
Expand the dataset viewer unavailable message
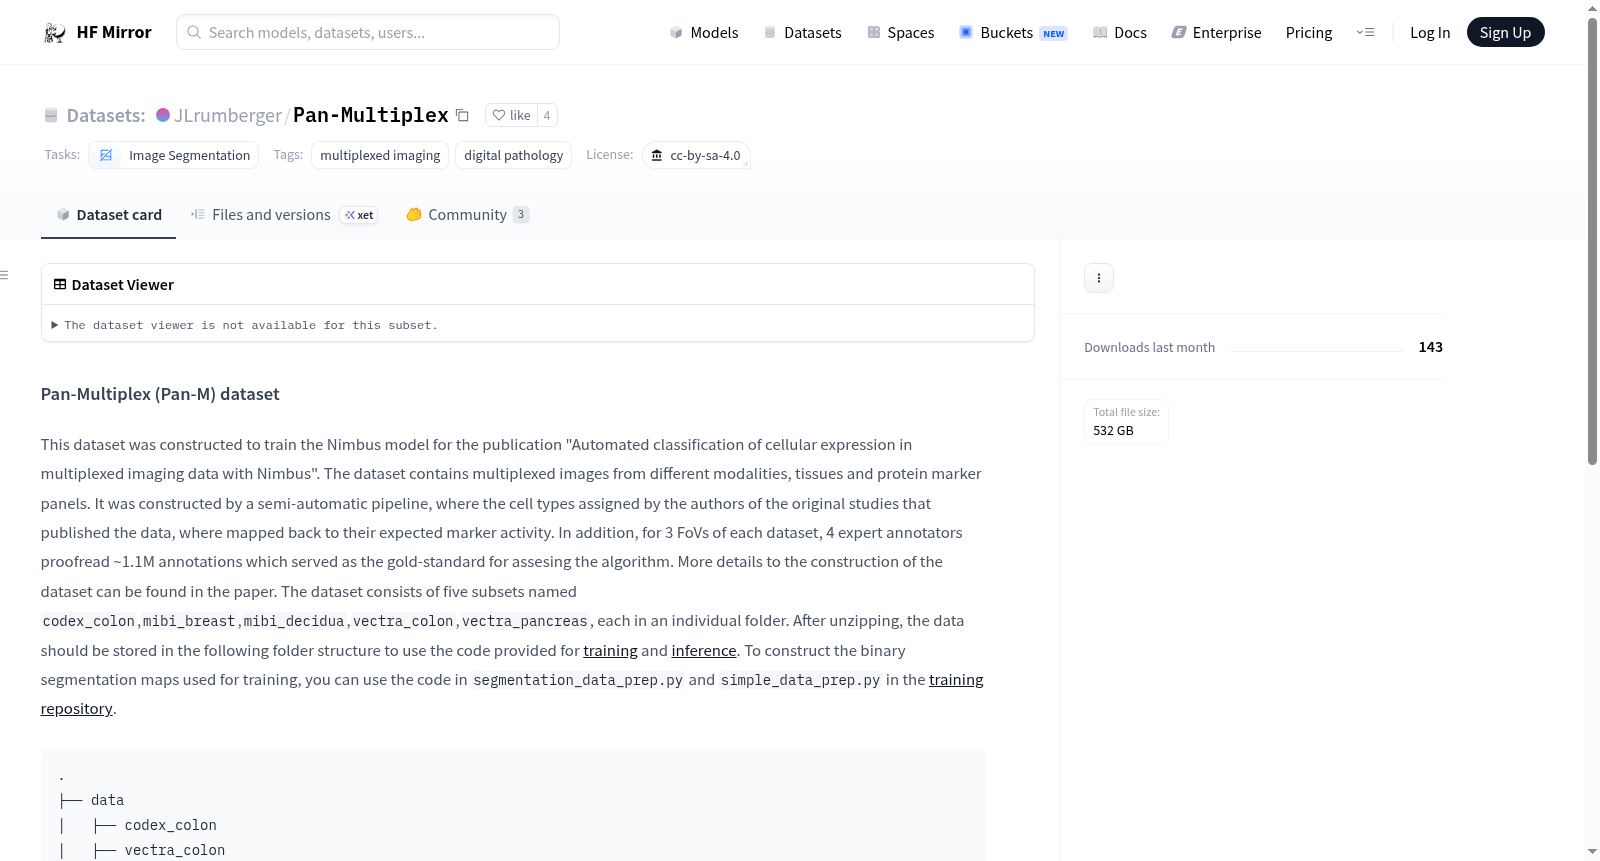(245, 325)
